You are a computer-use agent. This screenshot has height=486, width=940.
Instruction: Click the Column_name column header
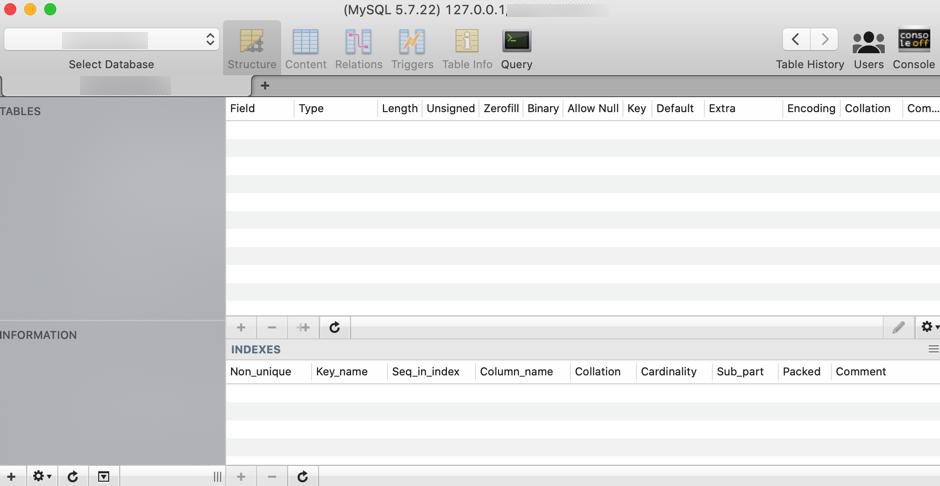pos(523,372)
